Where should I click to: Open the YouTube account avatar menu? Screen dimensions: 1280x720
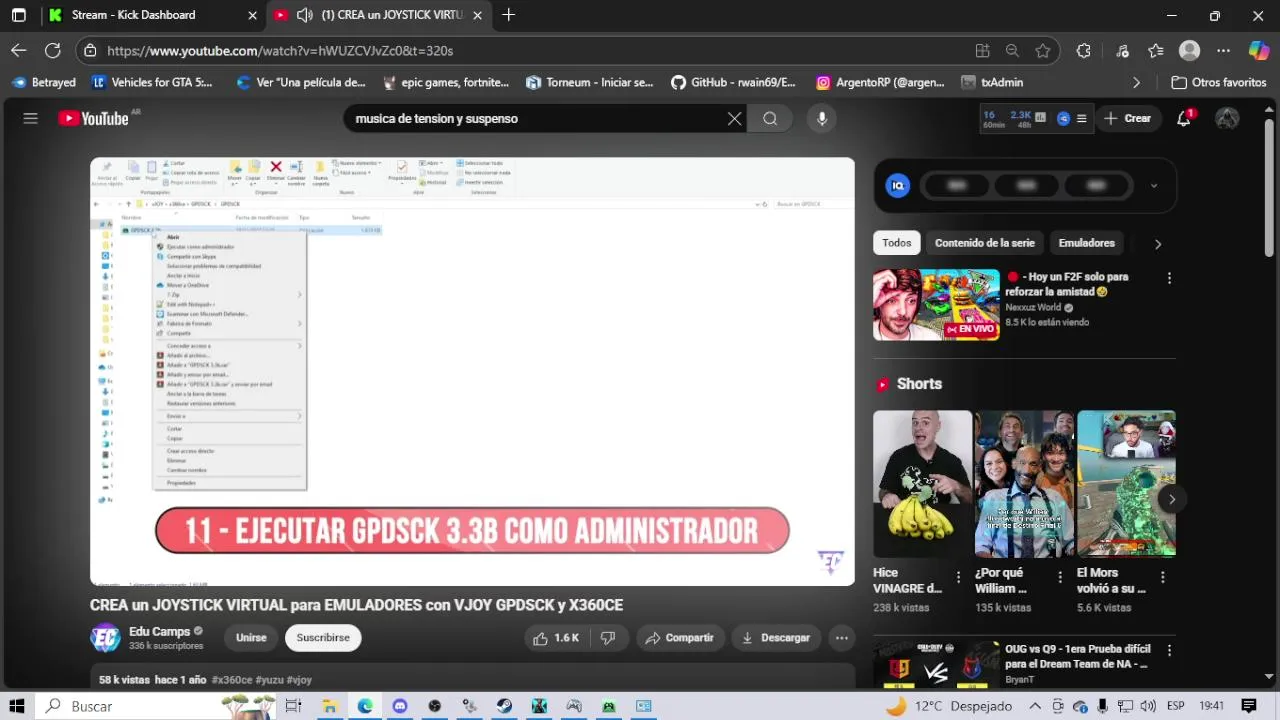(x=1227, y=118)
